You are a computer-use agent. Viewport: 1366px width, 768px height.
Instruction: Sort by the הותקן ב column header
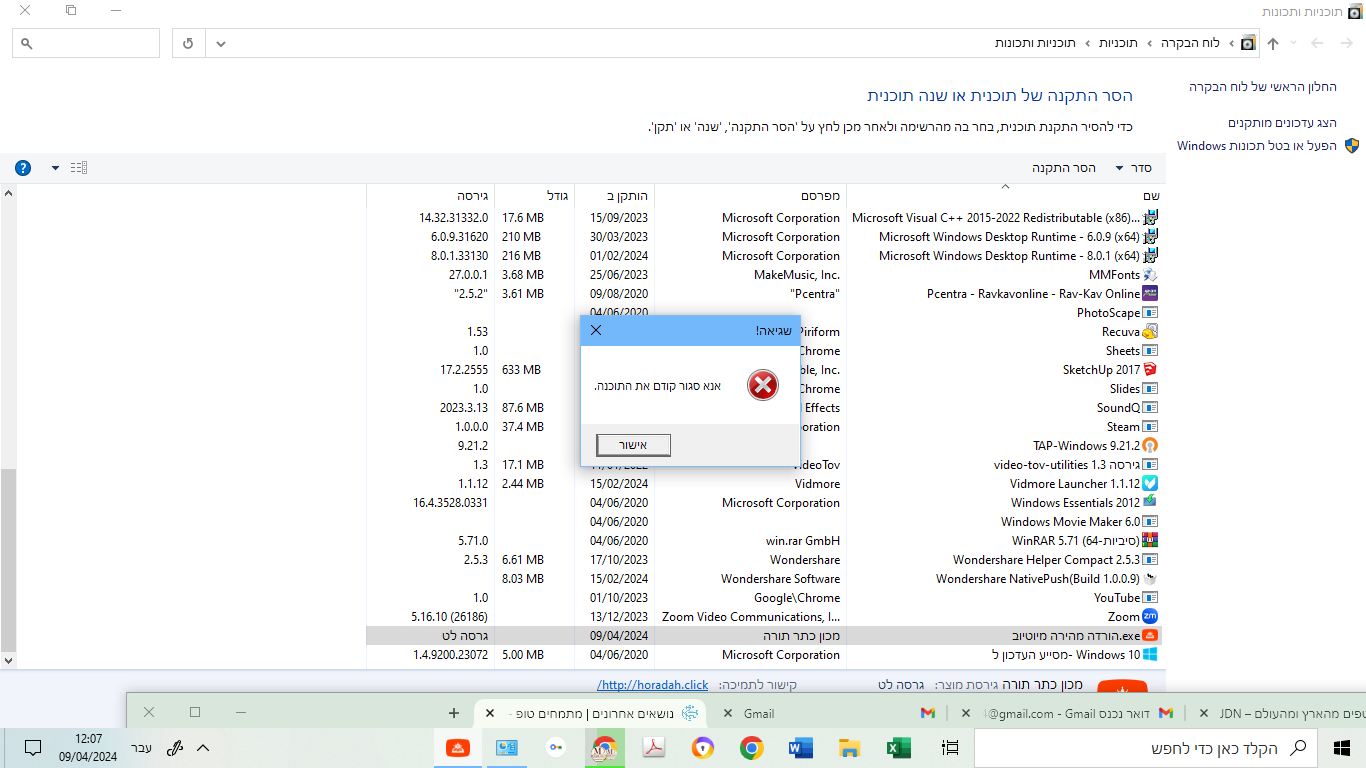[615, 195]
